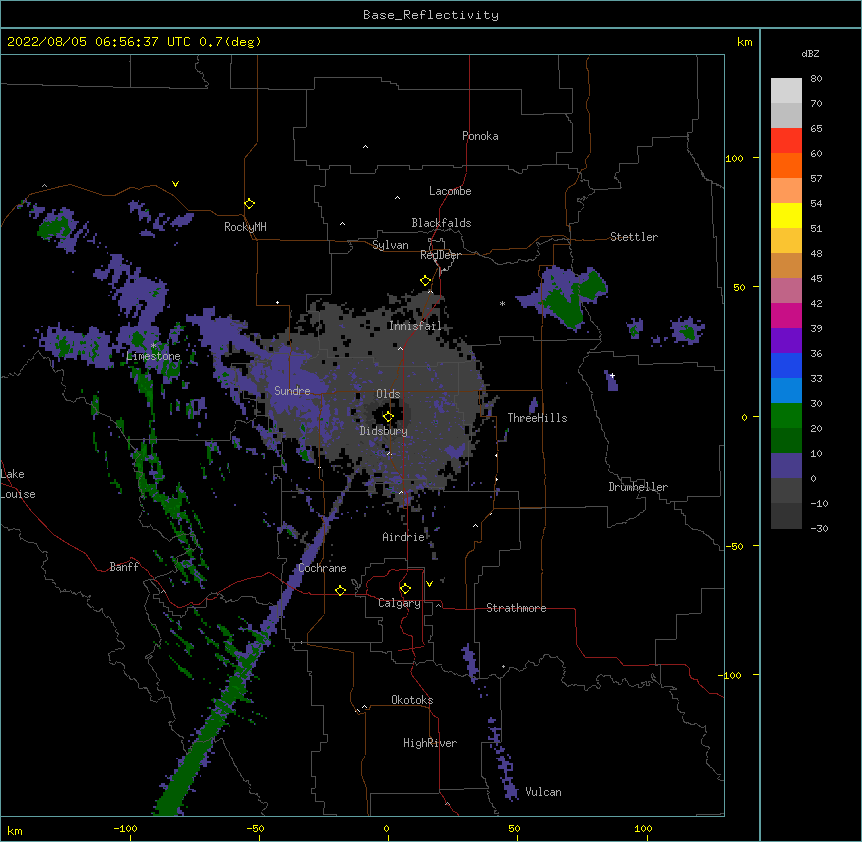
Task: Click the Lacombe city label
Action: click(450, 191)
